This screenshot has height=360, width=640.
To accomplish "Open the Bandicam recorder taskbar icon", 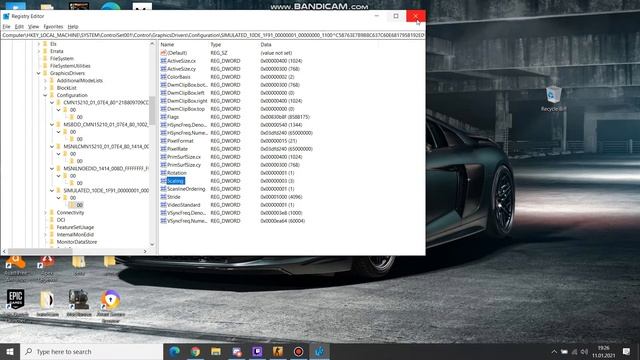I will tap(298, 351).
